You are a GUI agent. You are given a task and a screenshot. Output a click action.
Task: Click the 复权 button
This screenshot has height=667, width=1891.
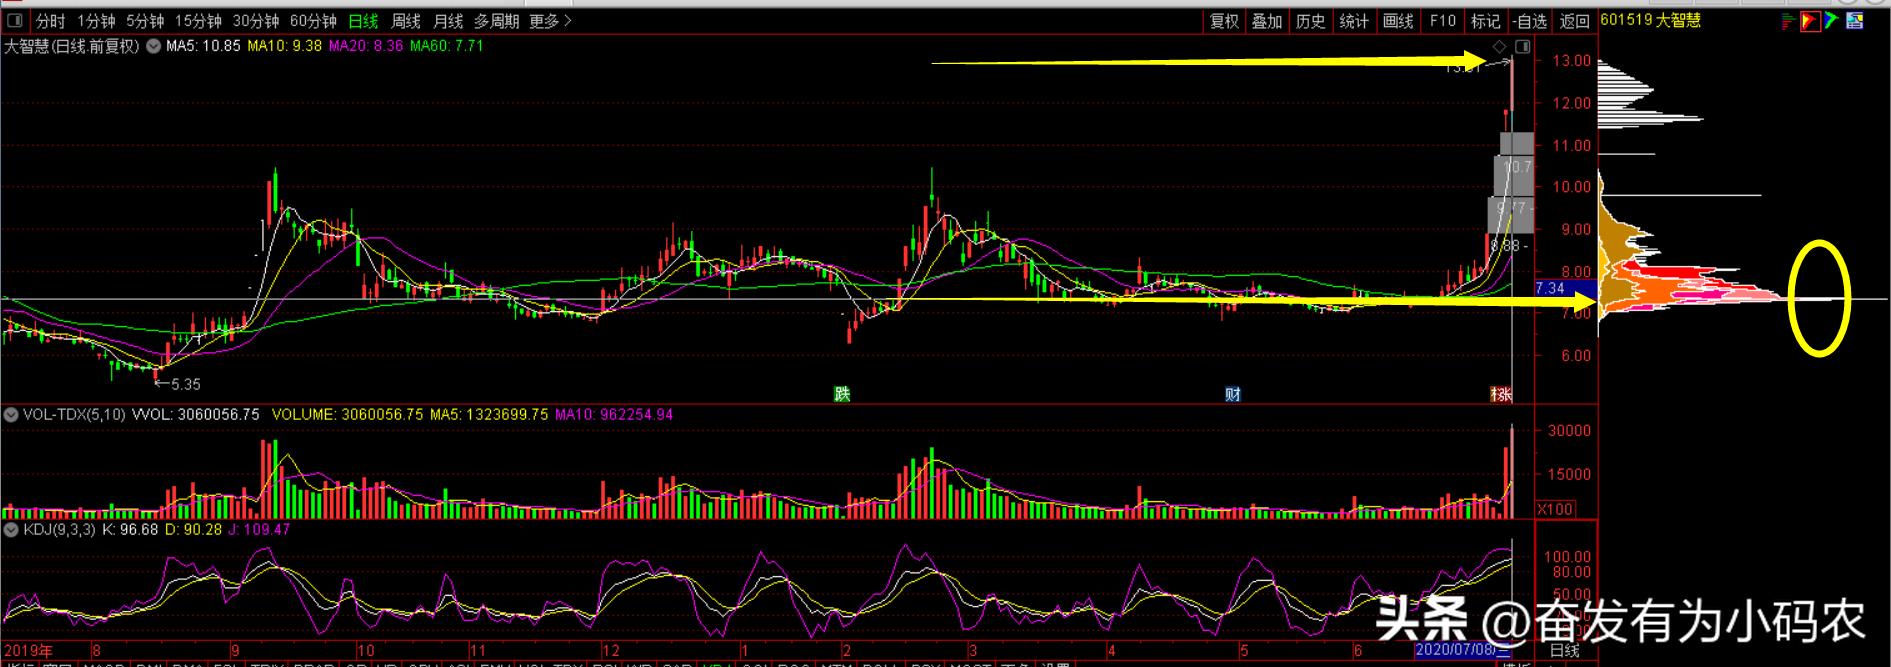(x=1224, y=21)
